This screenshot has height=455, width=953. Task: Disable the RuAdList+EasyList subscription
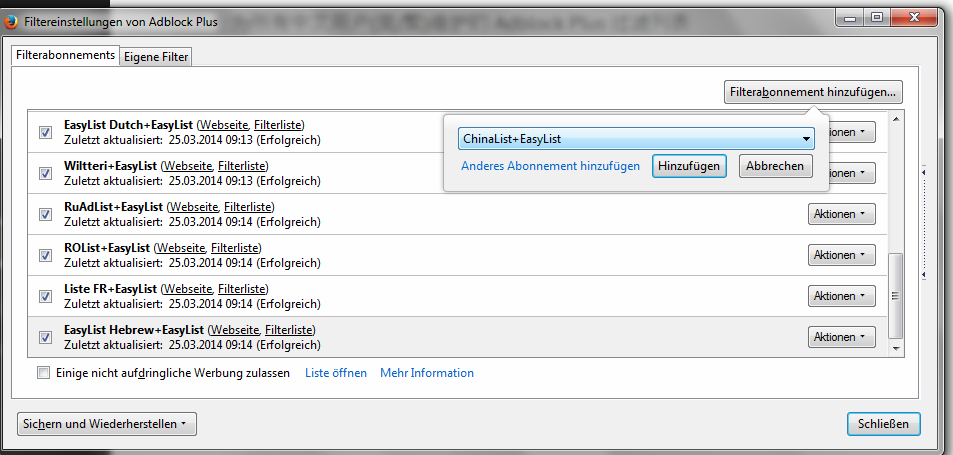click(x=45, y=214)
